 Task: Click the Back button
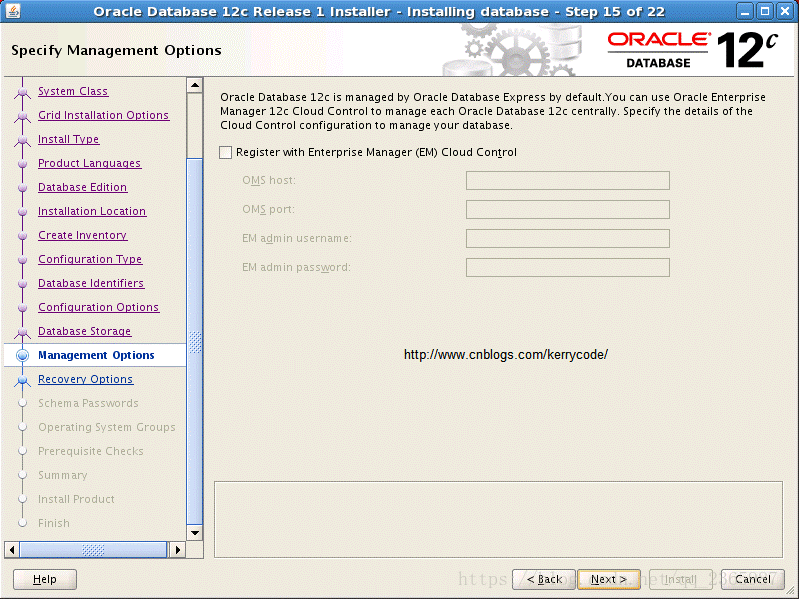544,579
